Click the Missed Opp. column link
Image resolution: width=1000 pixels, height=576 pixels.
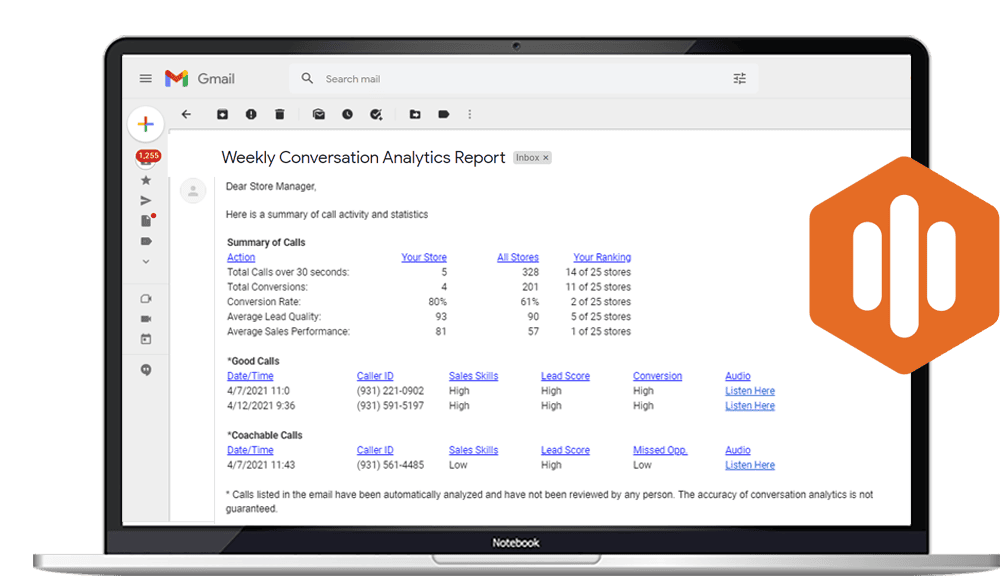click(660, 450)
